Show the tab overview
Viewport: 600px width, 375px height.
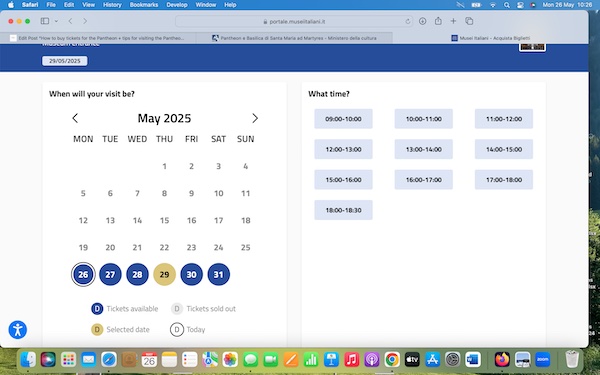tap(469, 21)
